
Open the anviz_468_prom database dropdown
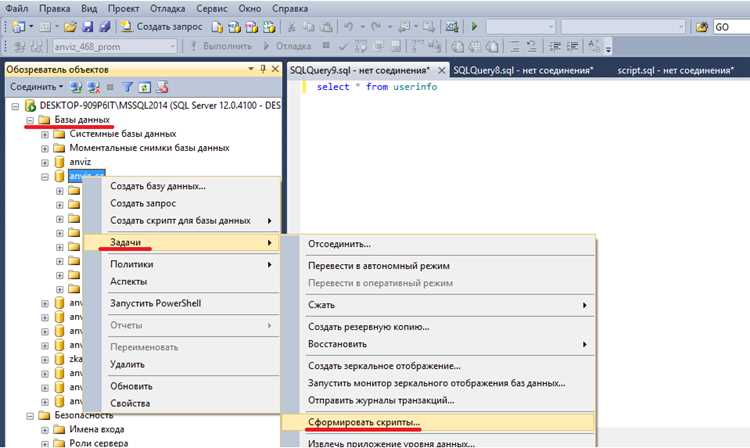172,46
